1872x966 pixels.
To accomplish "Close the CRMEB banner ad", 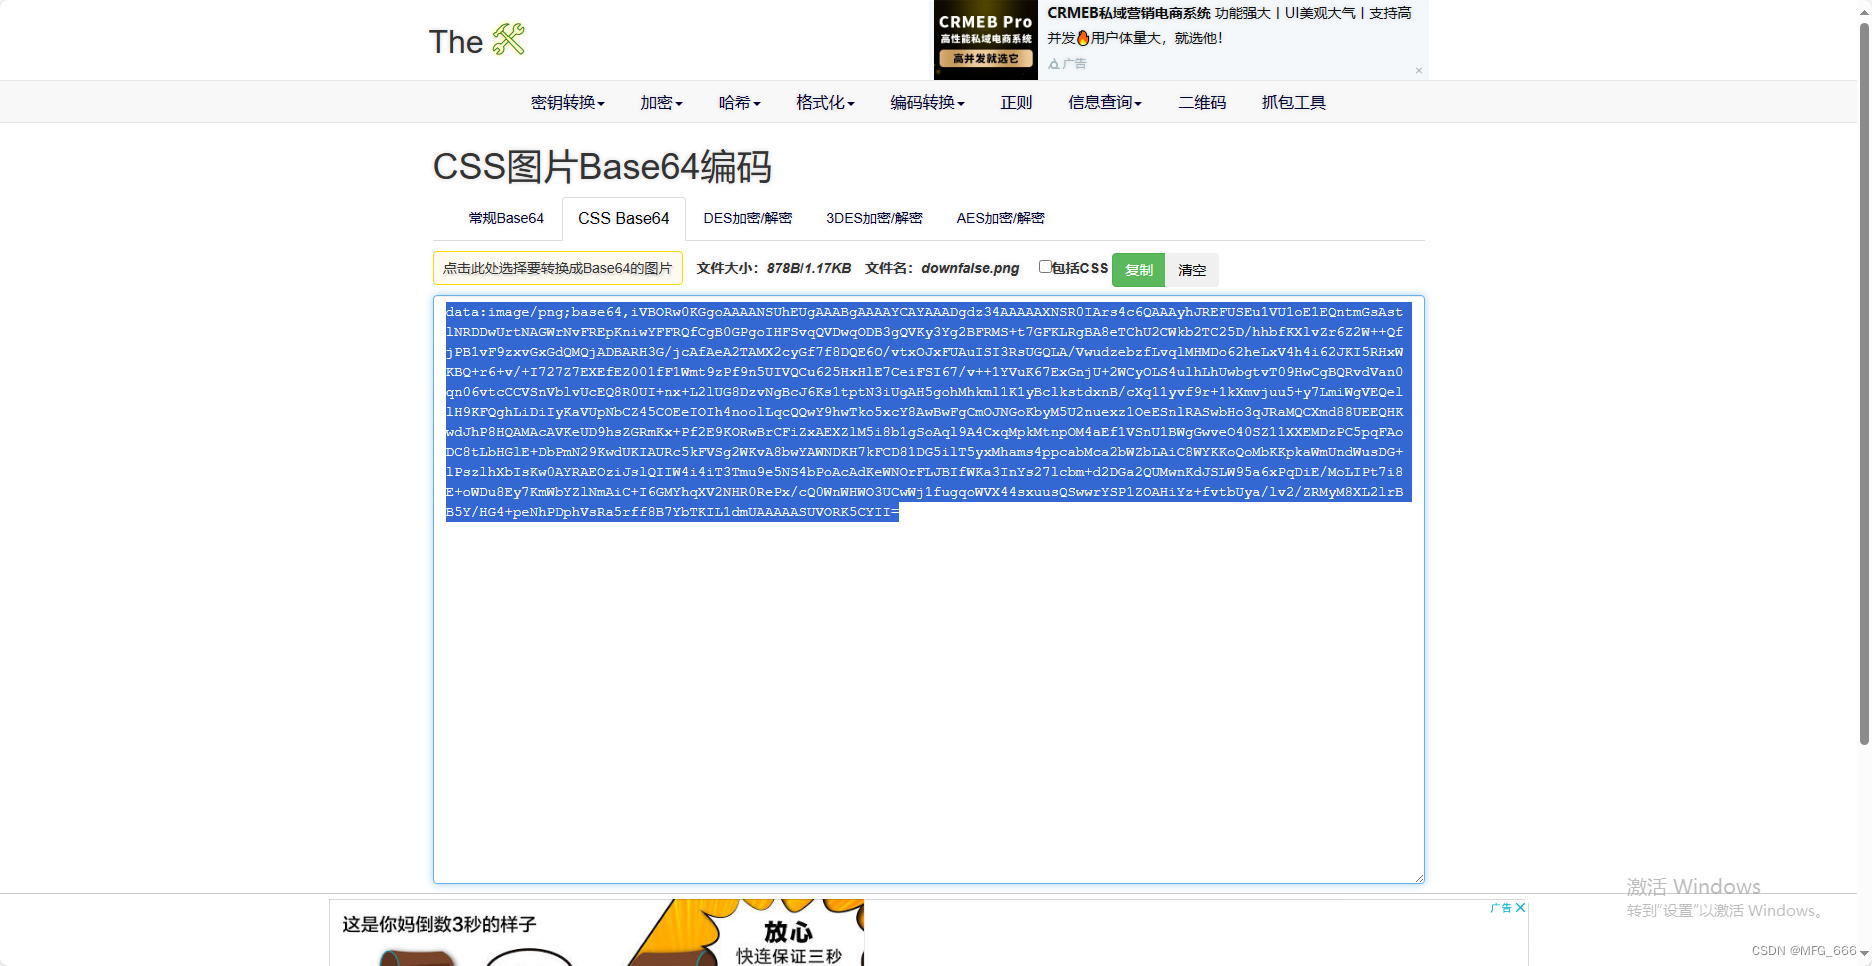I will coord(1418,71).
